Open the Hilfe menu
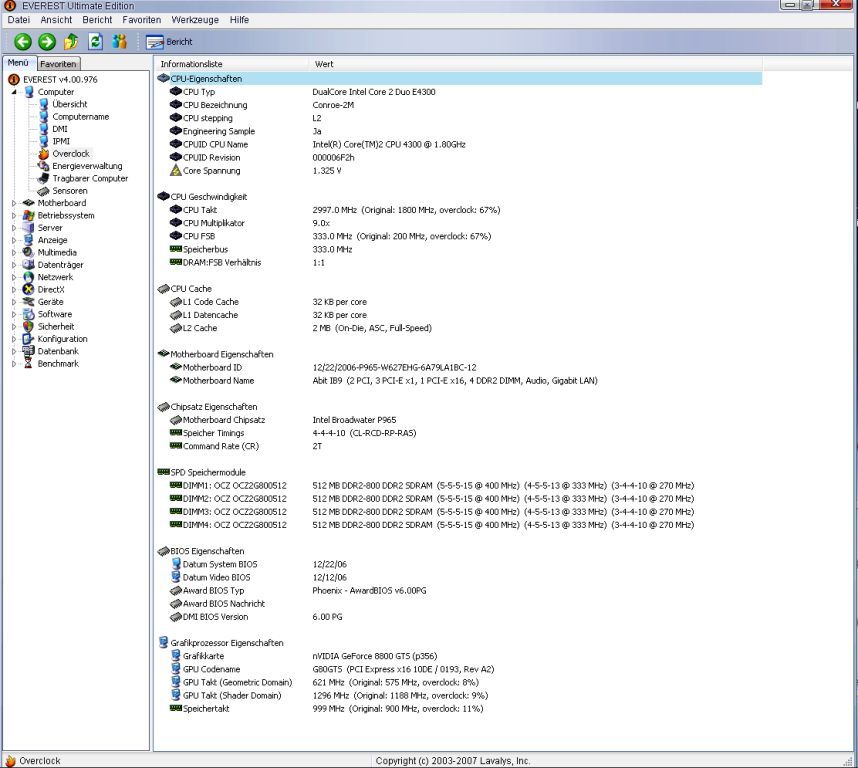Viewport: 858px width, 768px height. (239, 20)
